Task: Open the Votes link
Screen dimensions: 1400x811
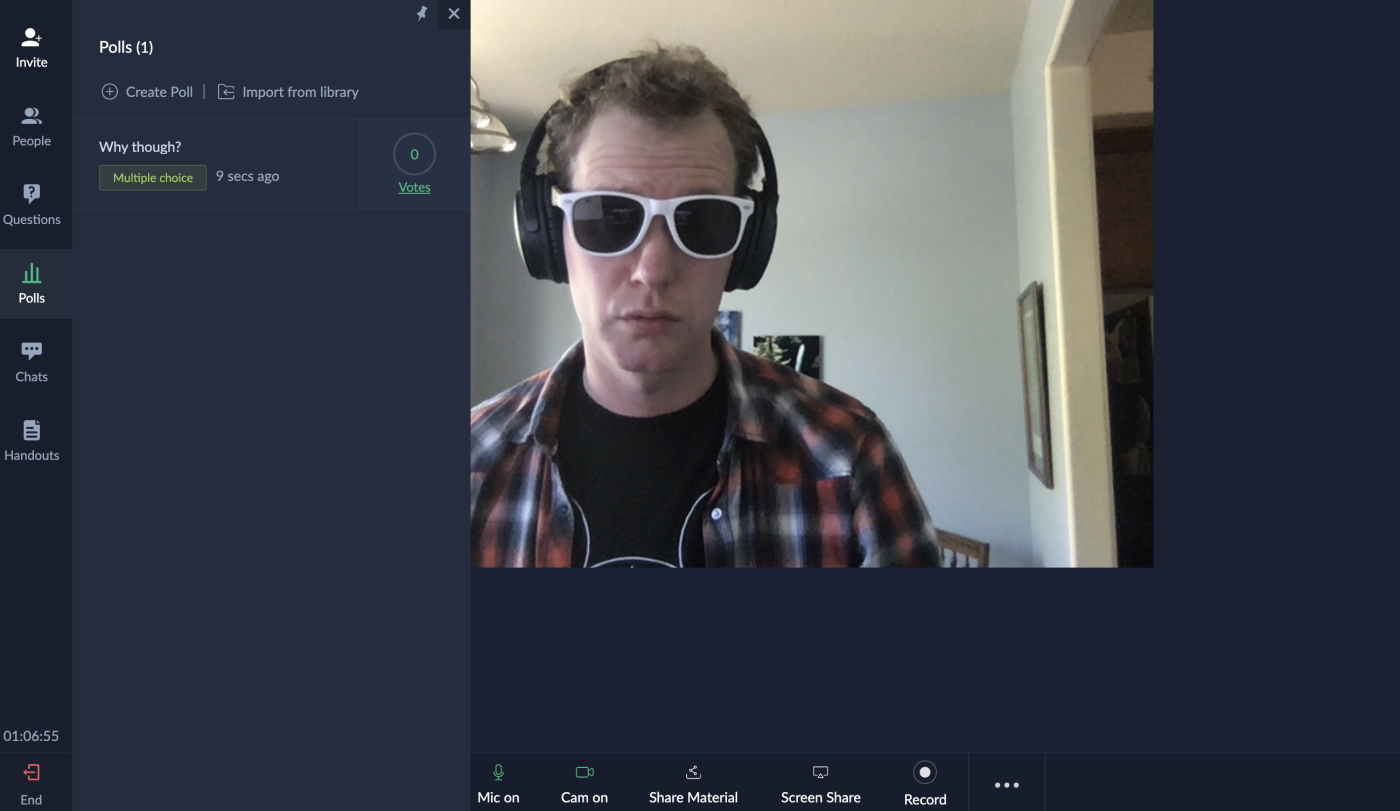Action: click(414, 187)
